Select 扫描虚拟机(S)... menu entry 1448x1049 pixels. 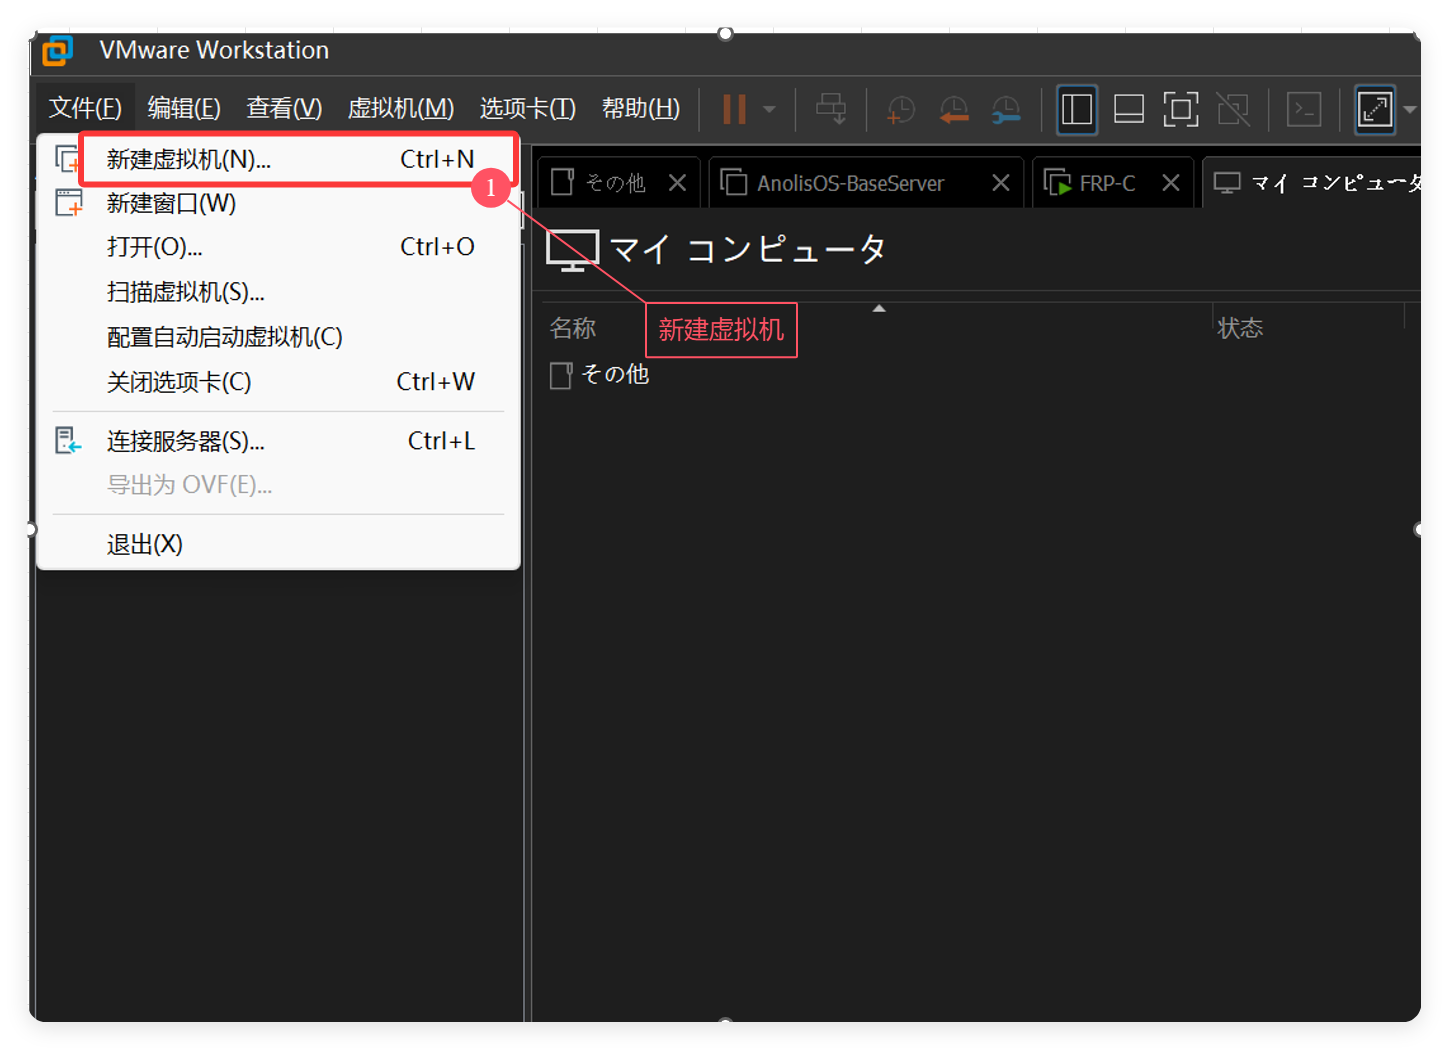(x=278, y=292)
